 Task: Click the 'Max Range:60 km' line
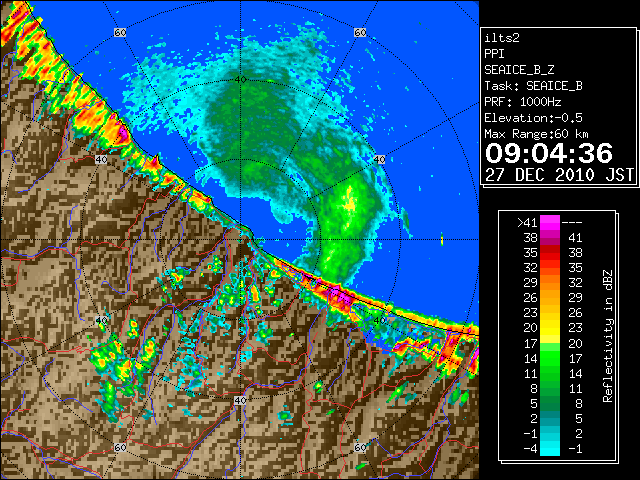pos(536,134)
